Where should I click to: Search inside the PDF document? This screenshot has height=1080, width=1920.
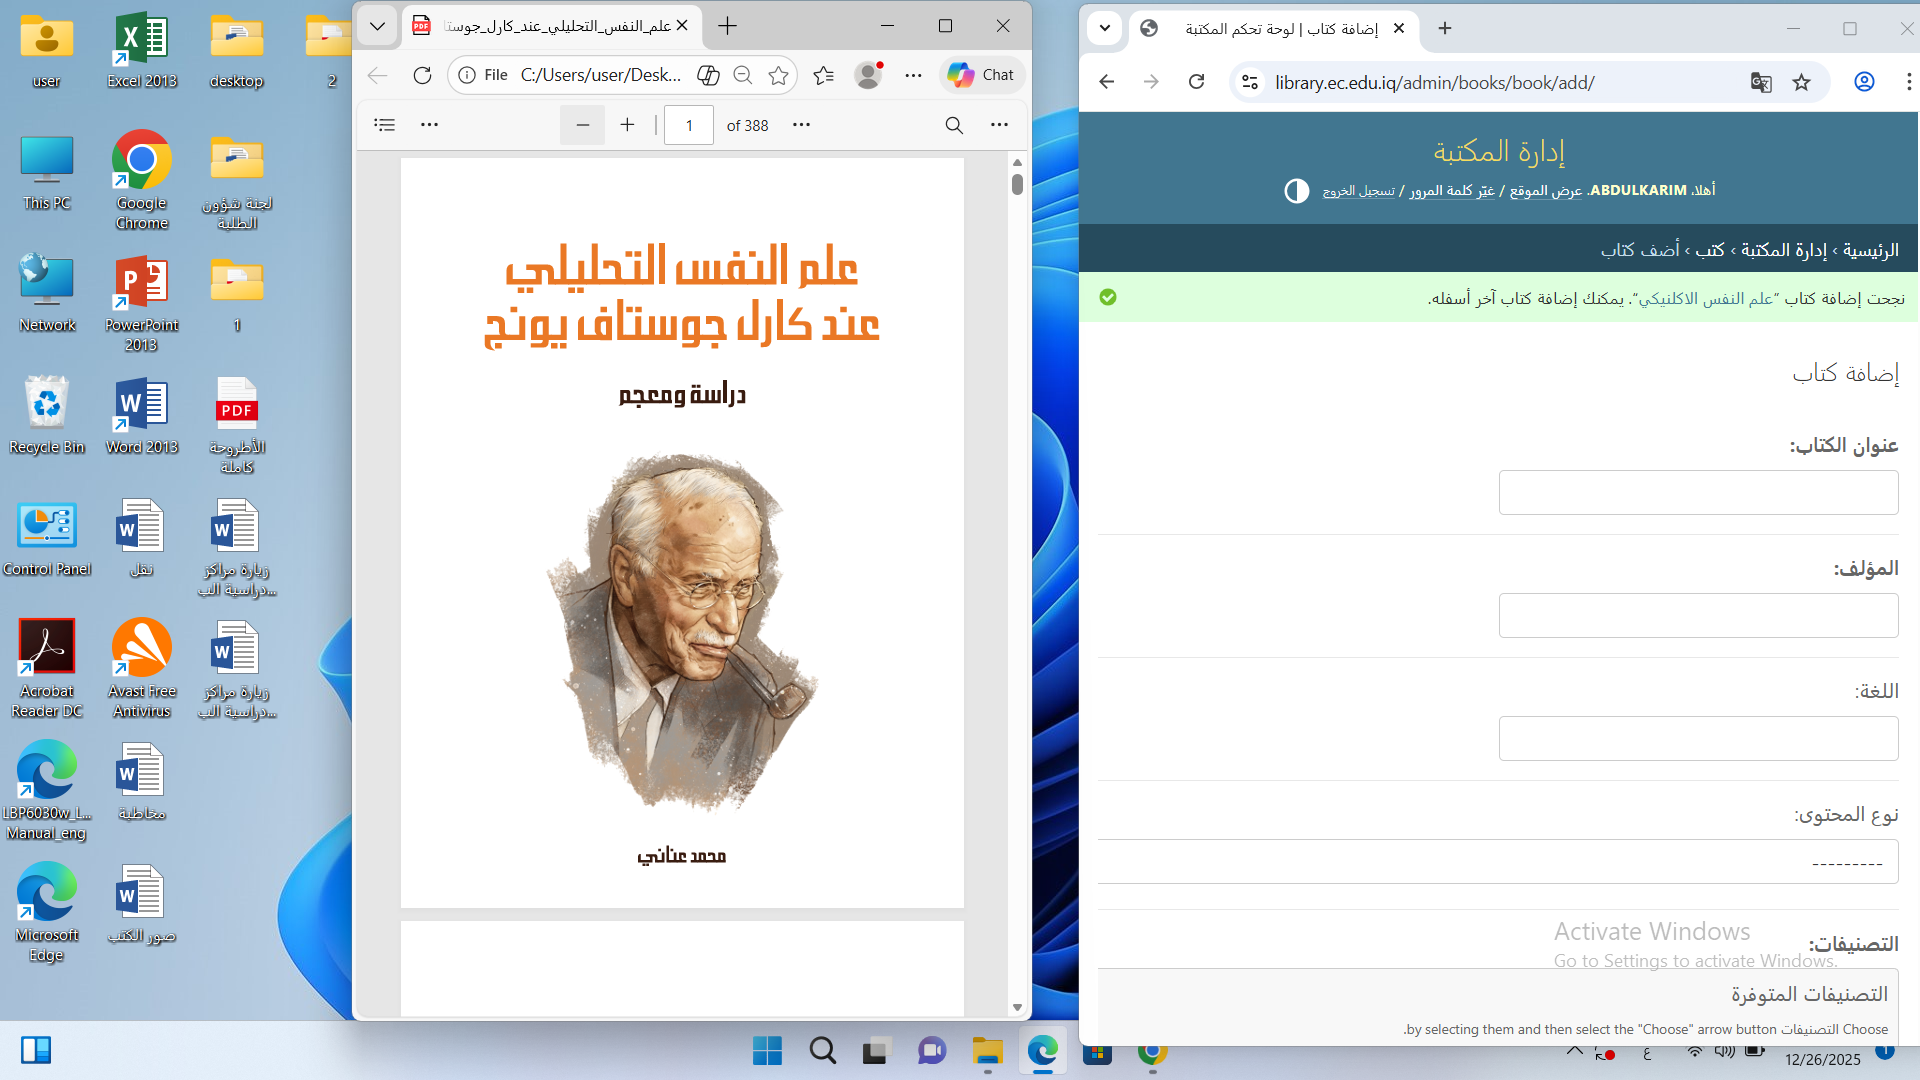point(954,125)
